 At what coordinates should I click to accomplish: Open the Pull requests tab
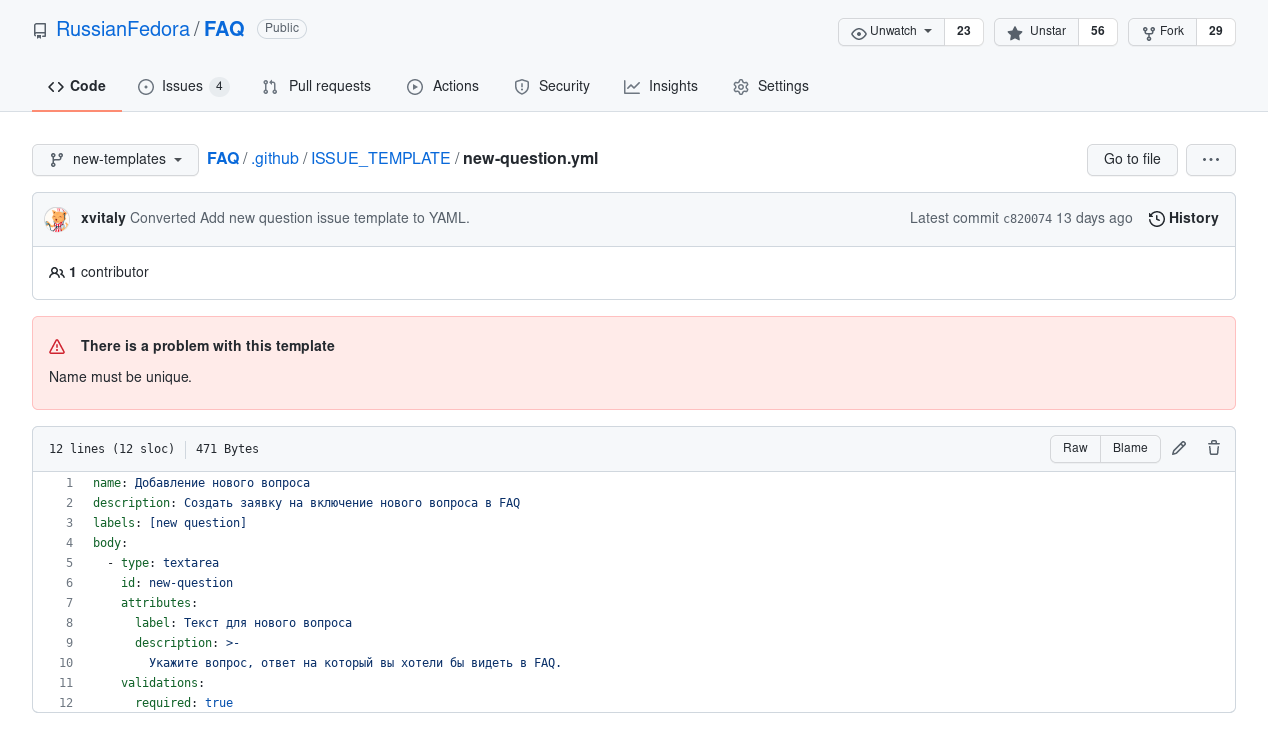click(317, 87)
